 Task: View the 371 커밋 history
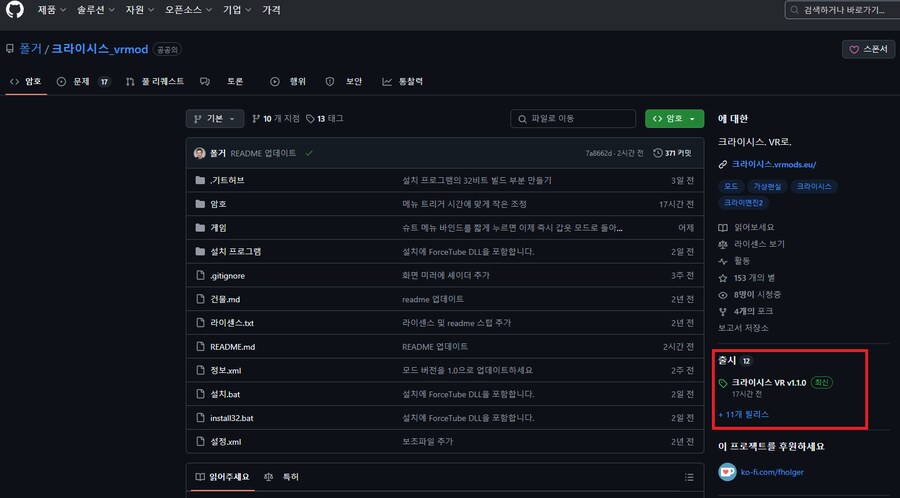point(673,153)
